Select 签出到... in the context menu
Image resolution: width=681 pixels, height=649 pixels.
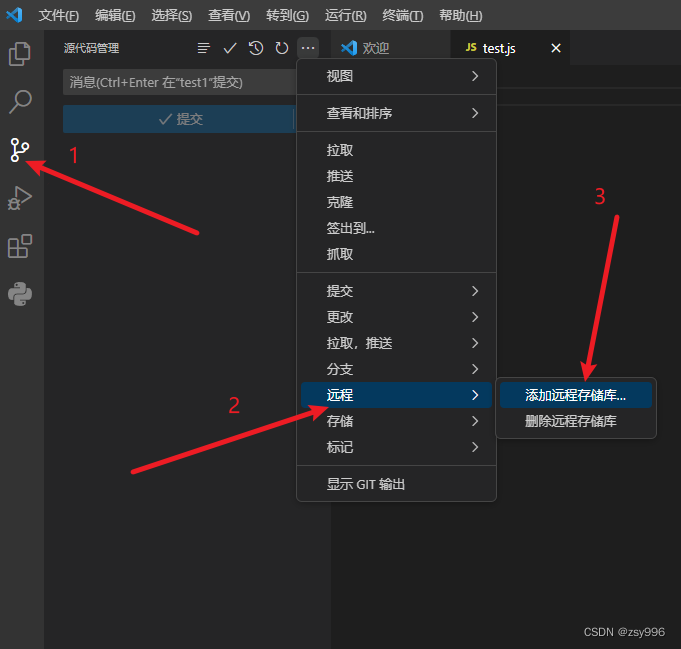(396, 228)
